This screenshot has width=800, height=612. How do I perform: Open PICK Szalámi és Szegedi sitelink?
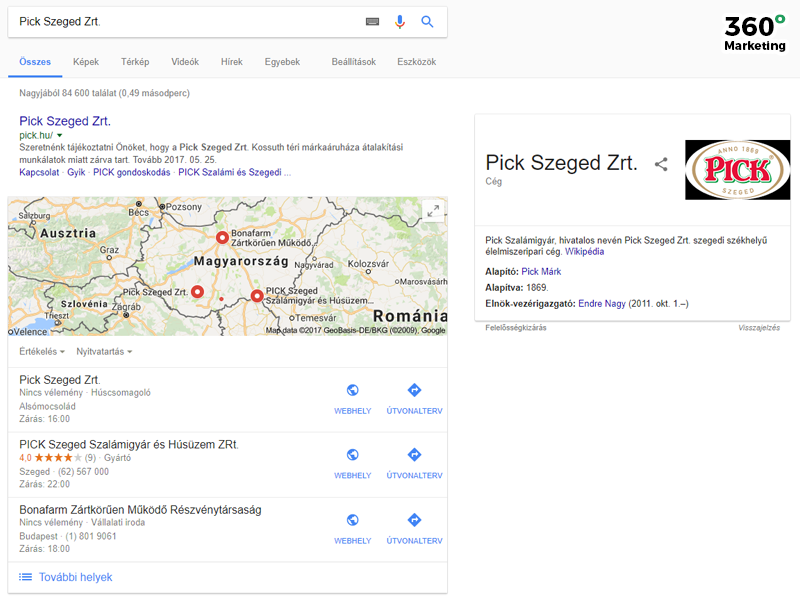(x=234, y=172)
